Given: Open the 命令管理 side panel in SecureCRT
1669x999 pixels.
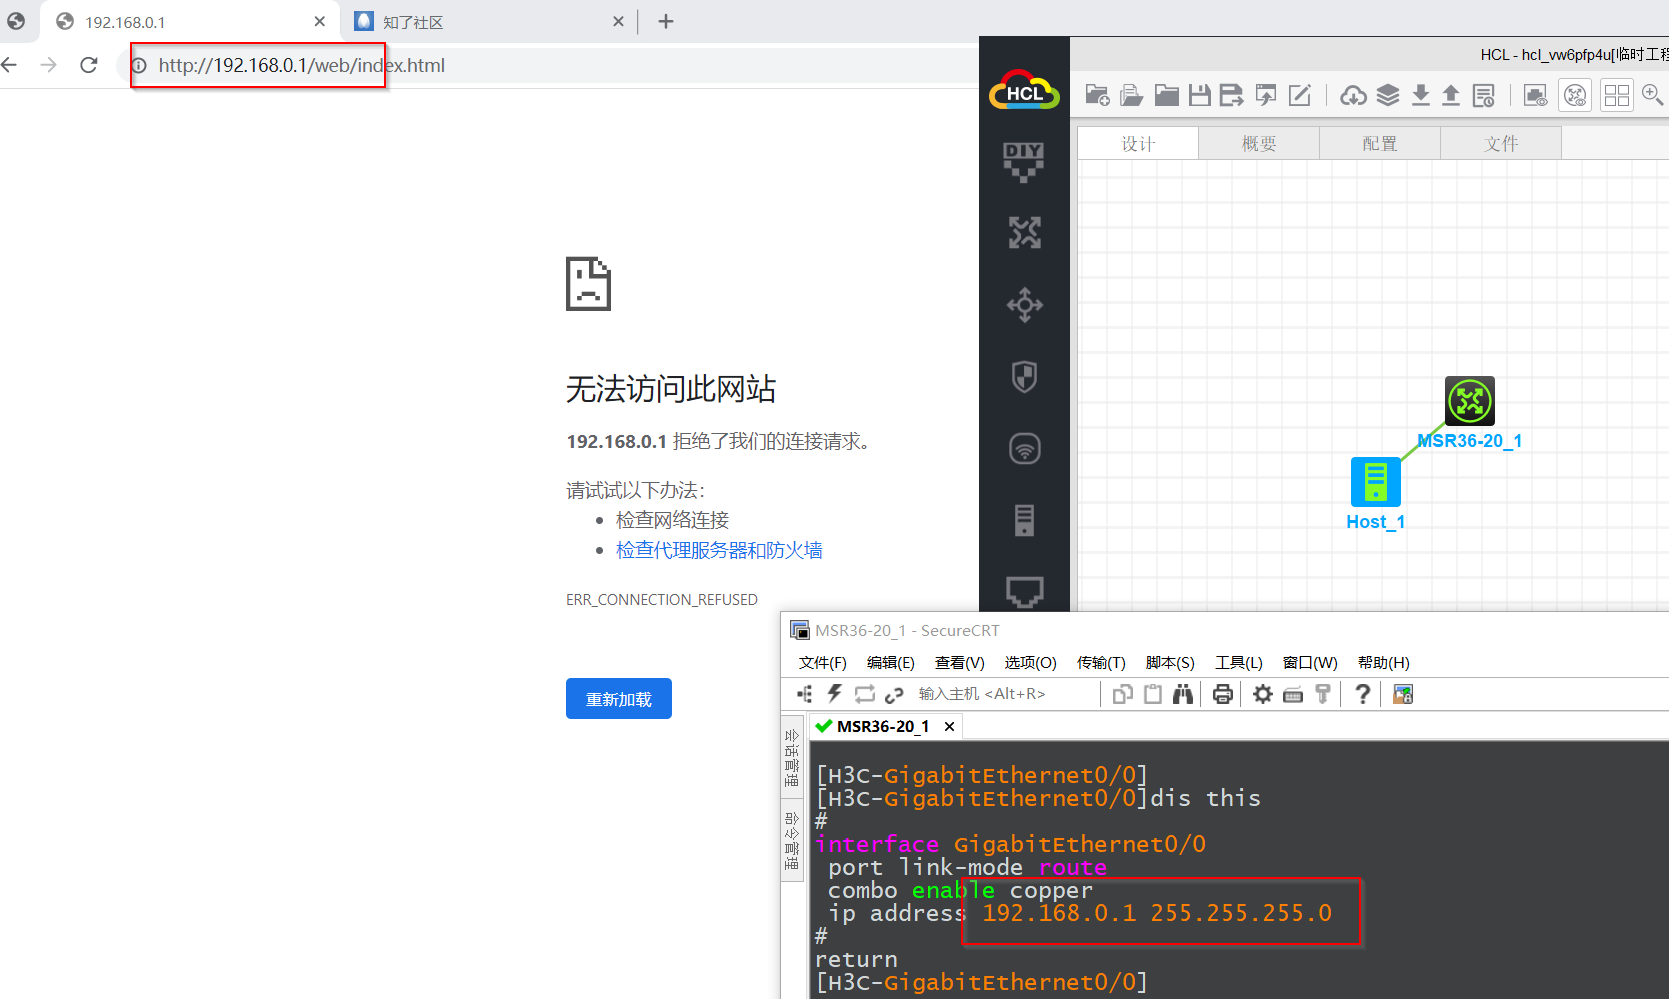Looking at the screenshot, I should (792, 840).
